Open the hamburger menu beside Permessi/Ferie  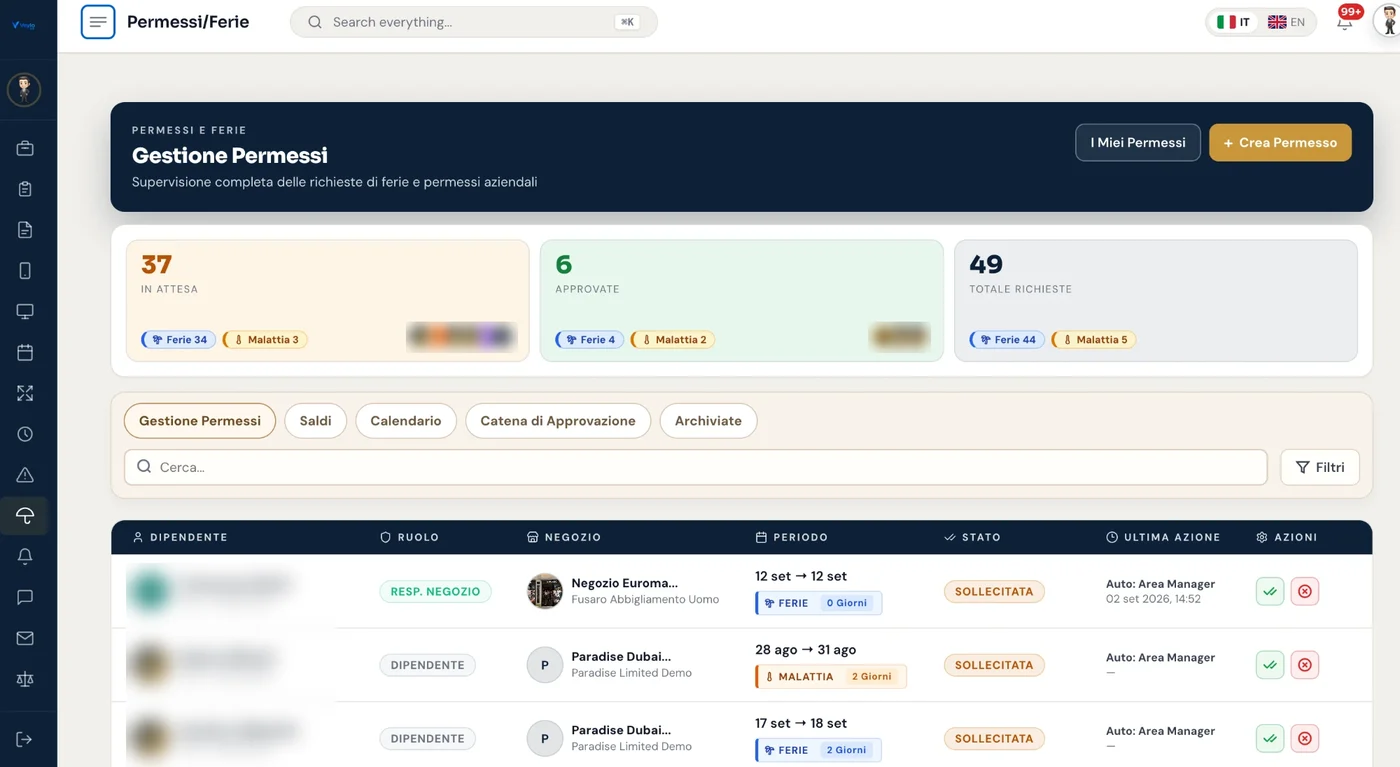click(98, 22)
